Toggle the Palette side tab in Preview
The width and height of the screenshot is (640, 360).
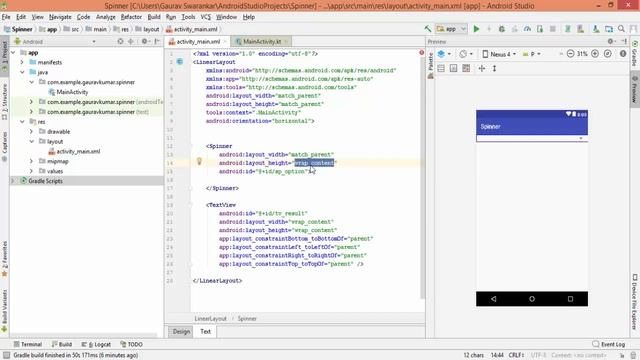tap(430, 65)
